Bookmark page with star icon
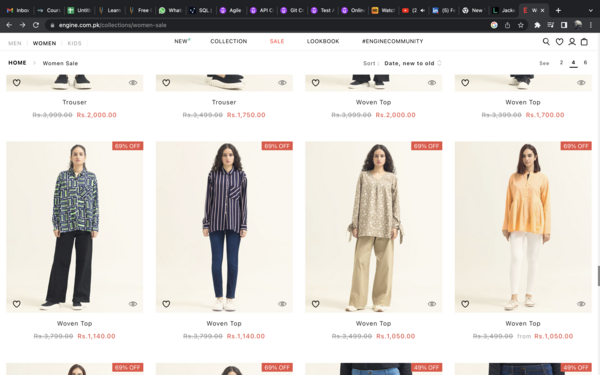This screenshot has width=600, height=375. pyautogui.click(x=520, y=25)
